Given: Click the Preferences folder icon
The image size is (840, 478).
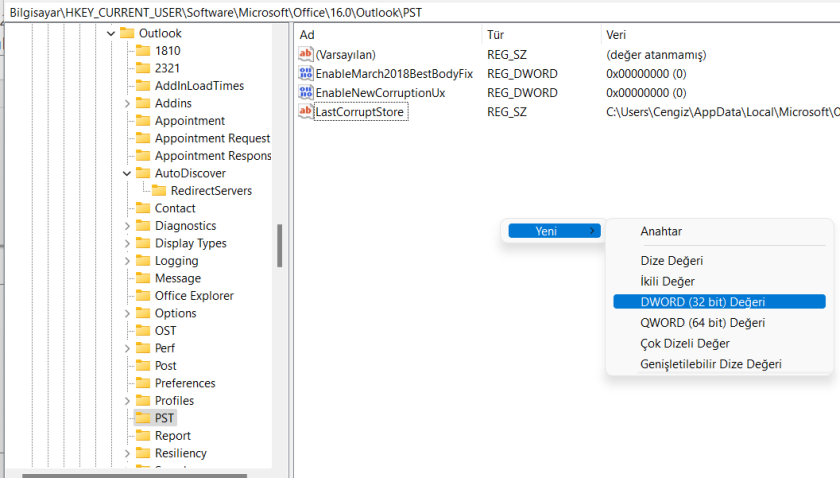Looking at the screenshot, I should pos(143,383).
